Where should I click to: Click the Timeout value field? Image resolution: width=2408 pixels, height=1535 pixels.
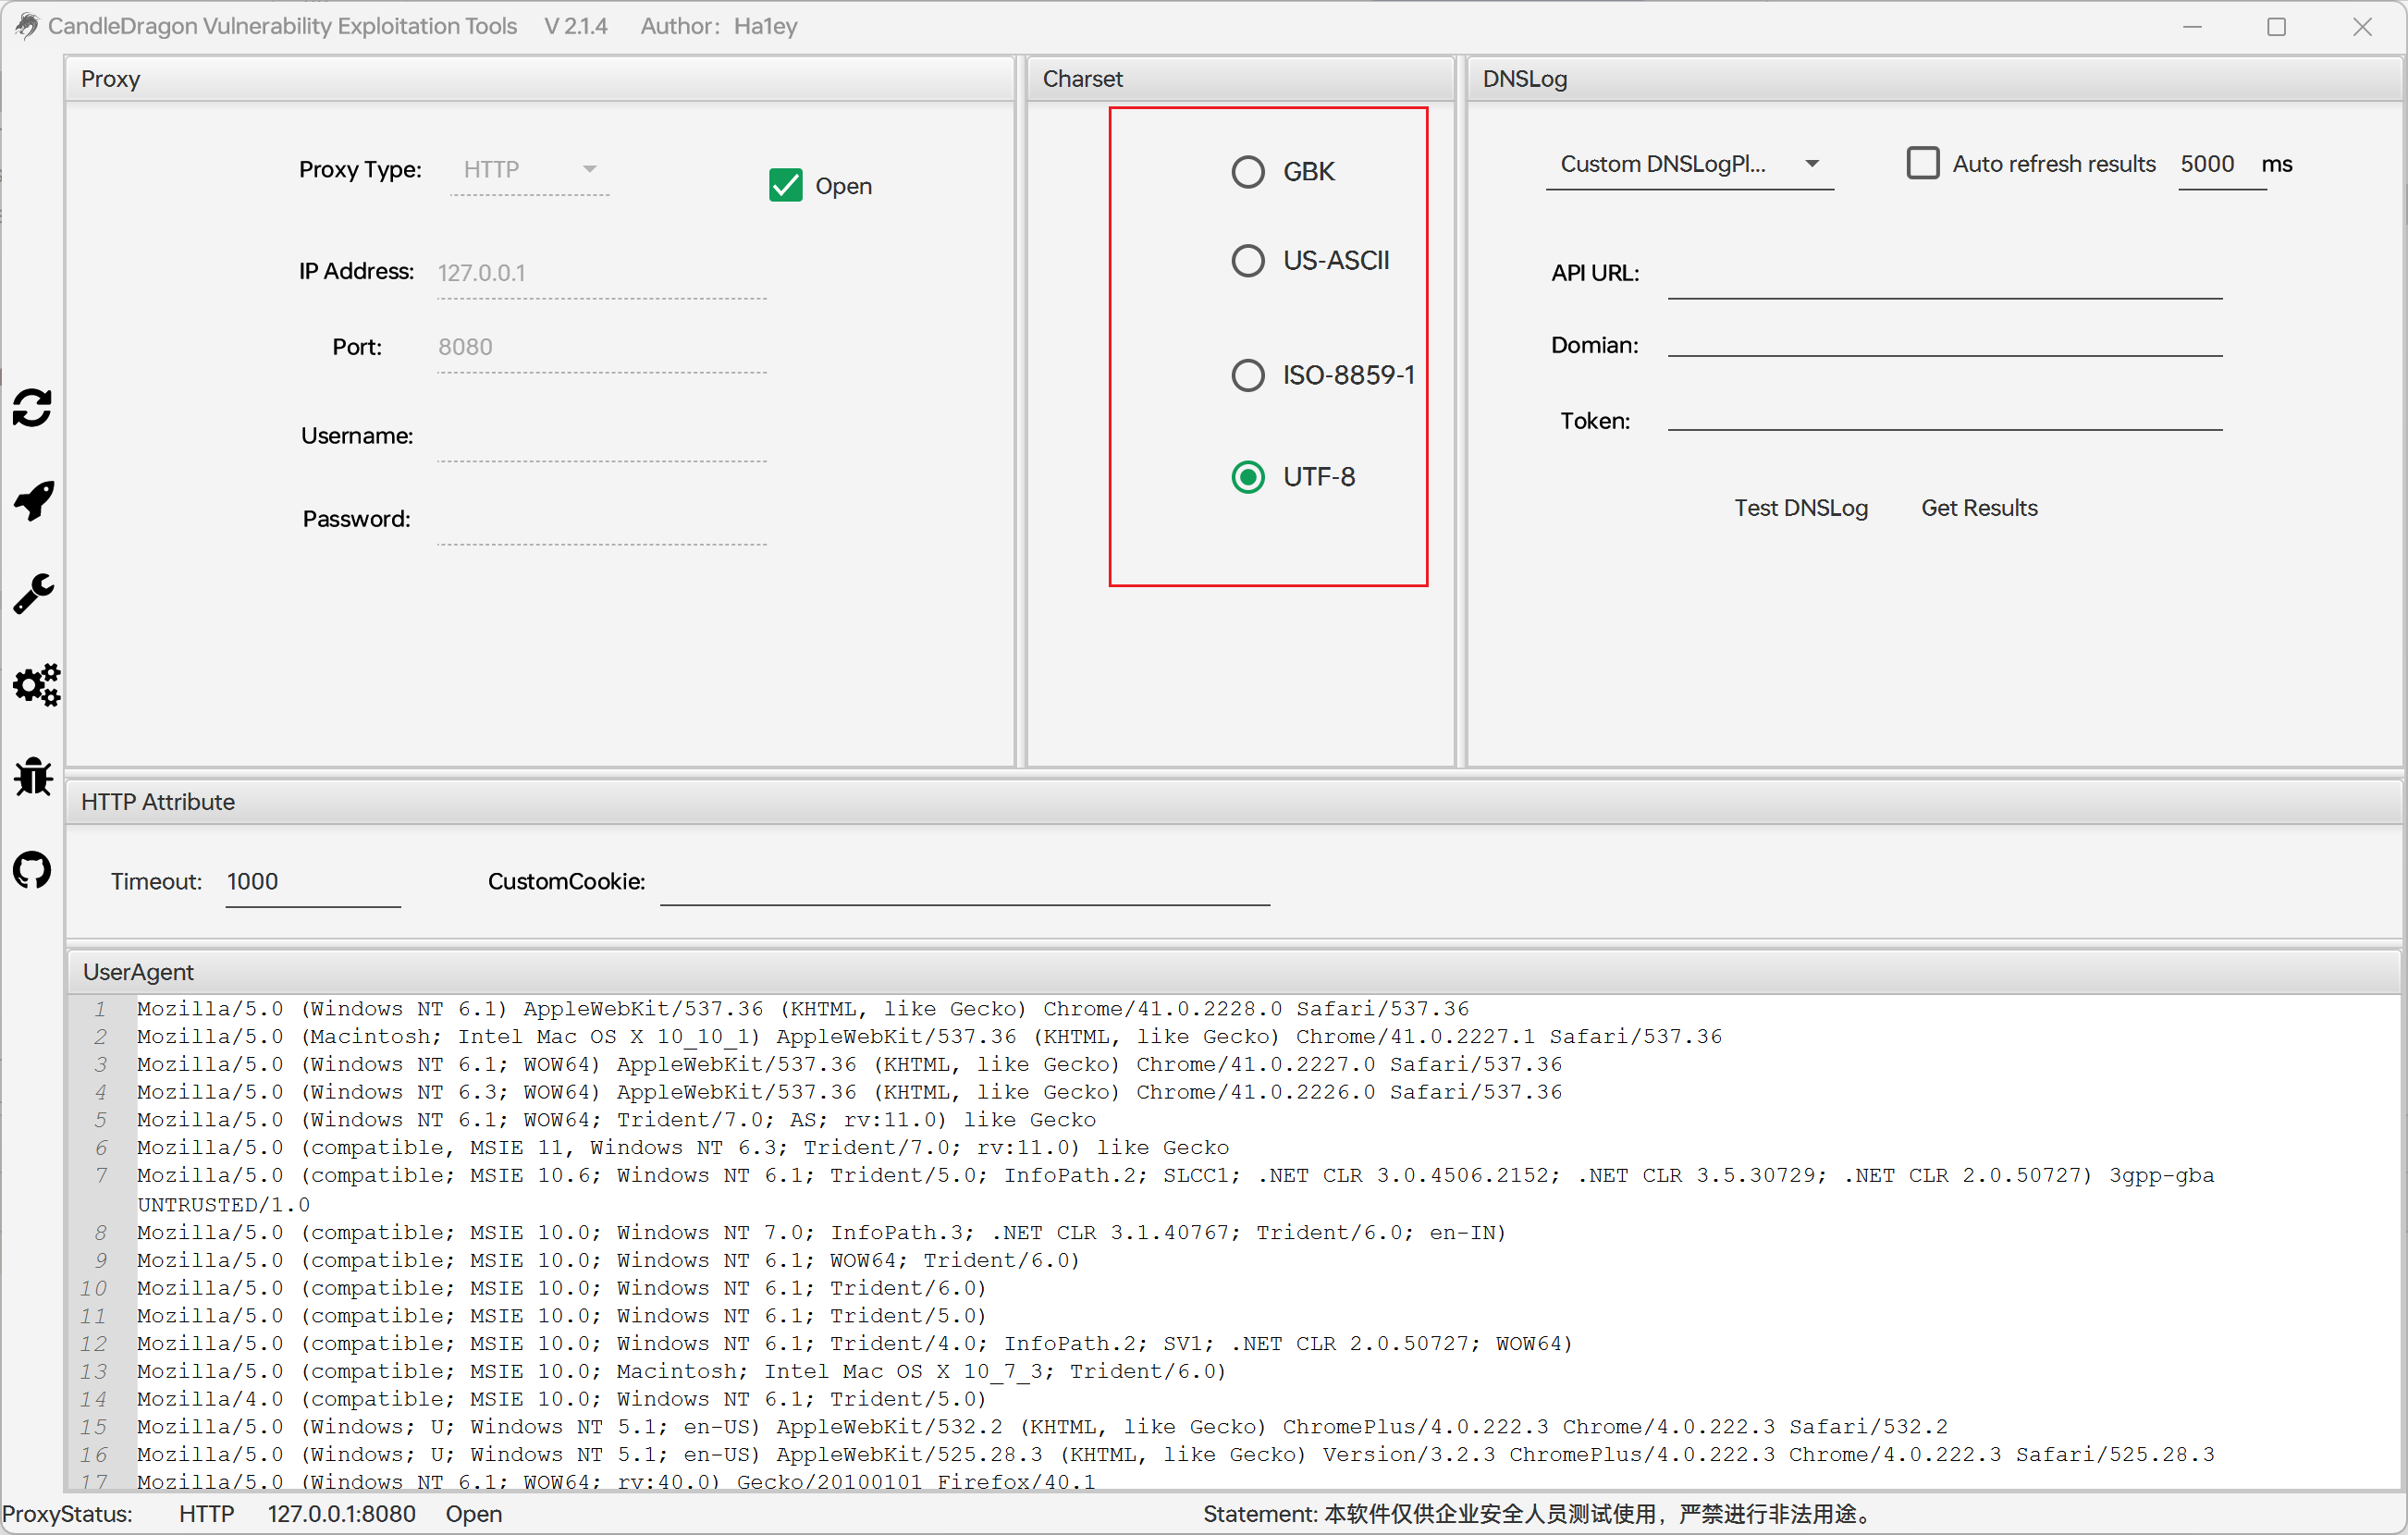click(x=311, y=883)
